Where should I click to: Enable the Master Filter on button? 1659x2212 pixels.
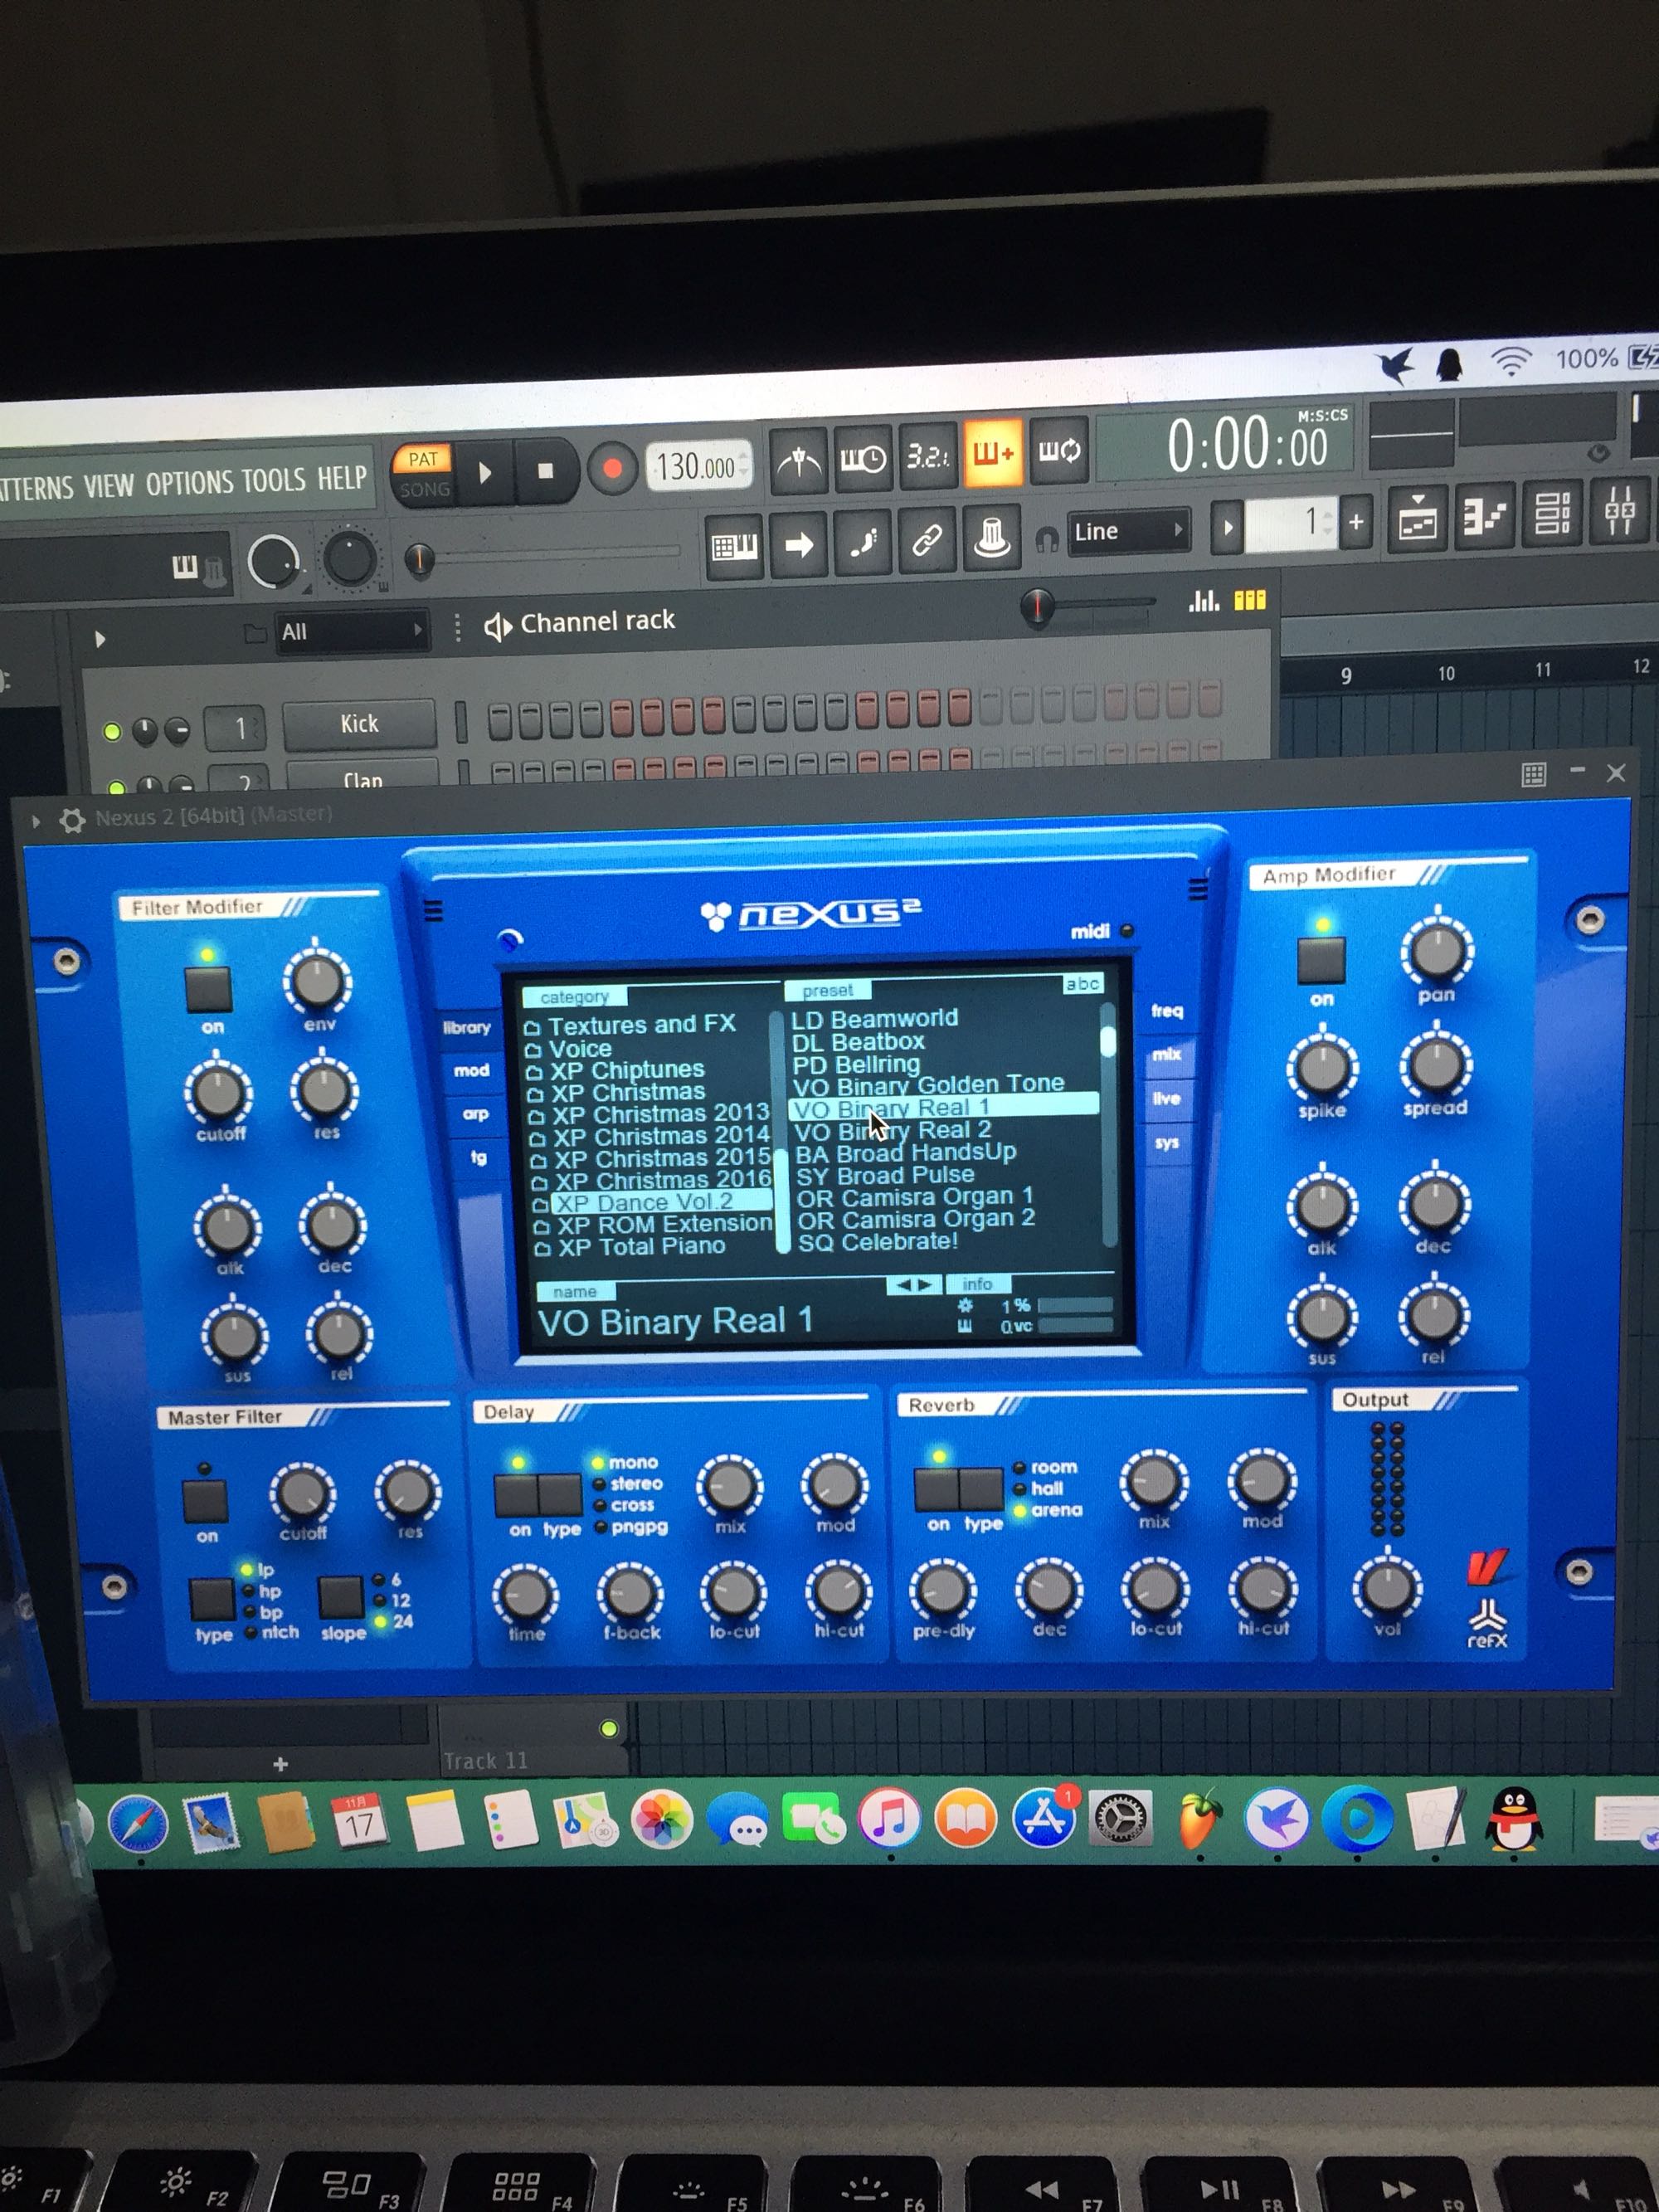pos(205,1500)
